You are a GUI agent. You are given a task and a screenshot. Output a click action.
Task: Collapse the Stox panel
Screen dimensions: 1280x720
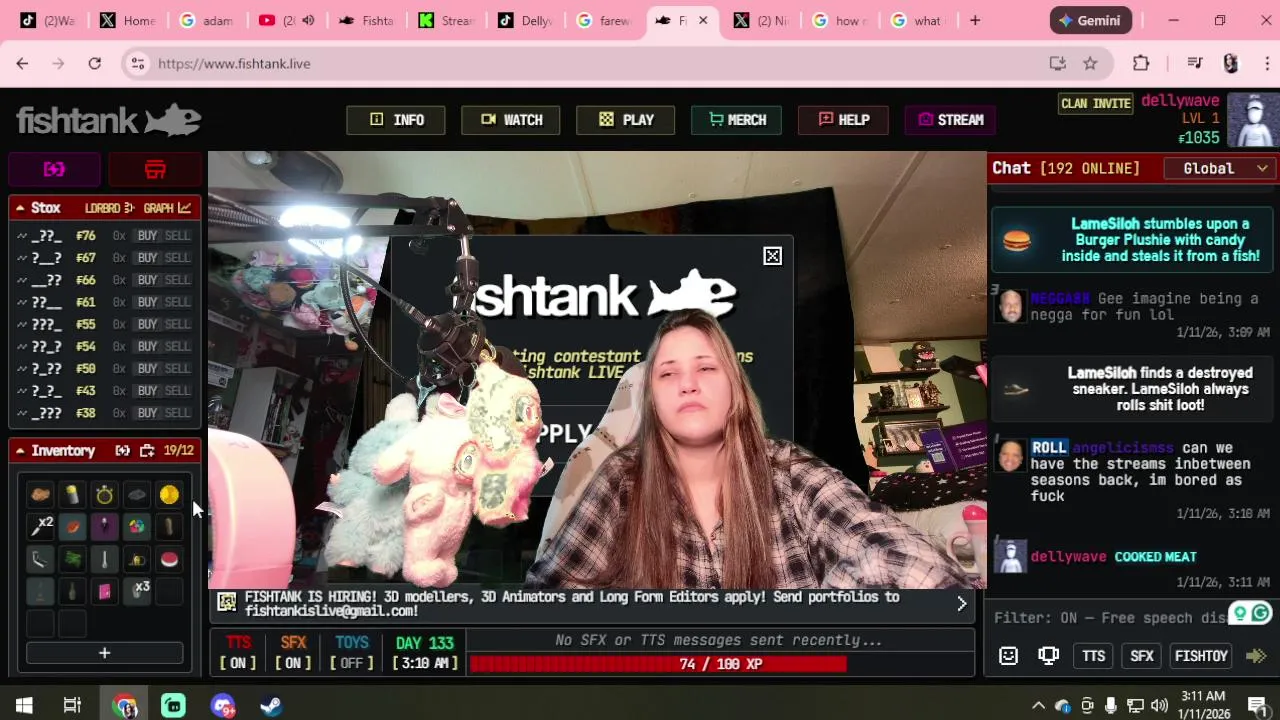click(x=19, y=208)
